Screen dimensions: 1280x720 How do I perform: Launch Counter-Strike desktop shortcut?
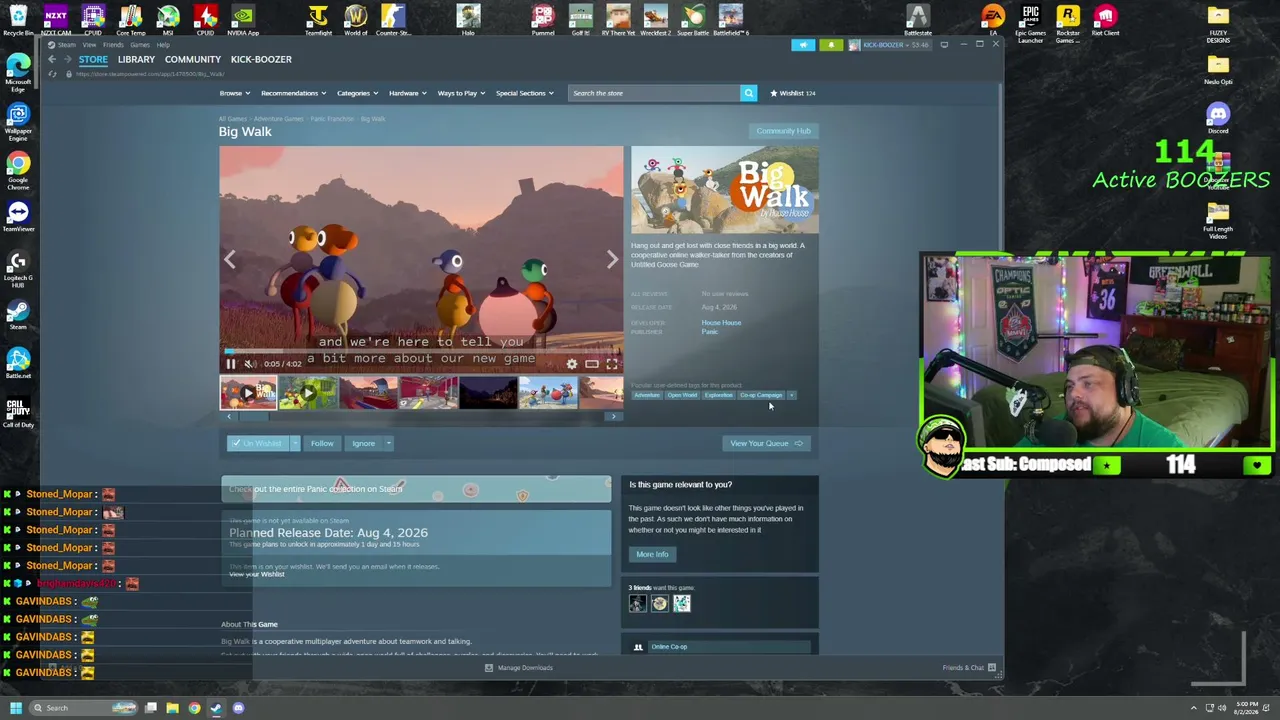(x=393, y=20)
